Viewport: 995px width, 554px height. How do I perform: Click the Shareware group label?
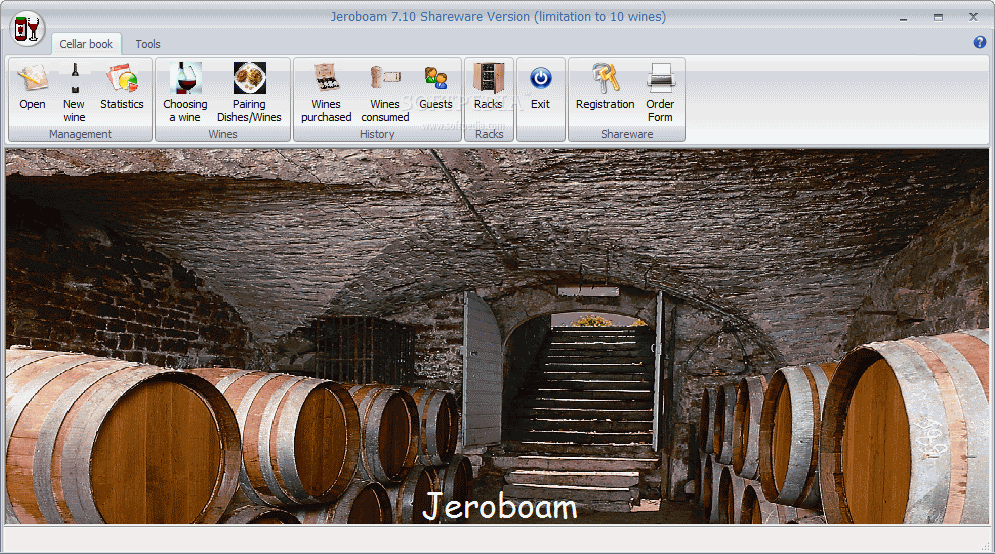(x=627, y=134)
